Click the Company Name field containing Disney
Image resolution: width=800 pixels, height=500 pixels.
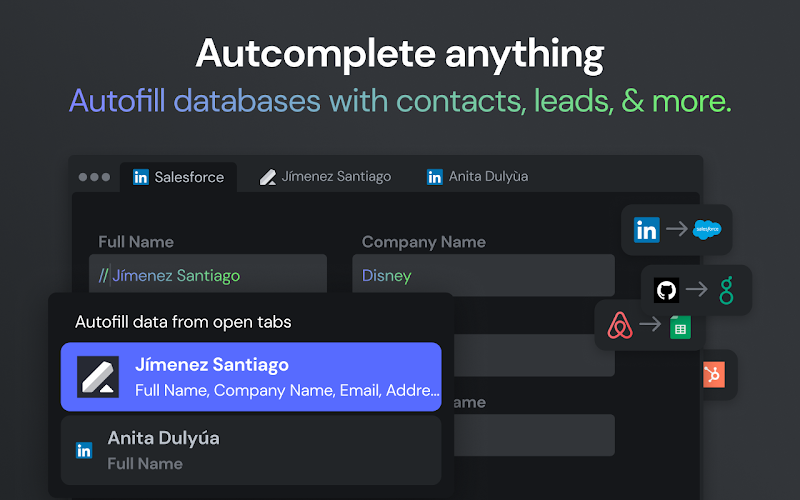(483, 275)
